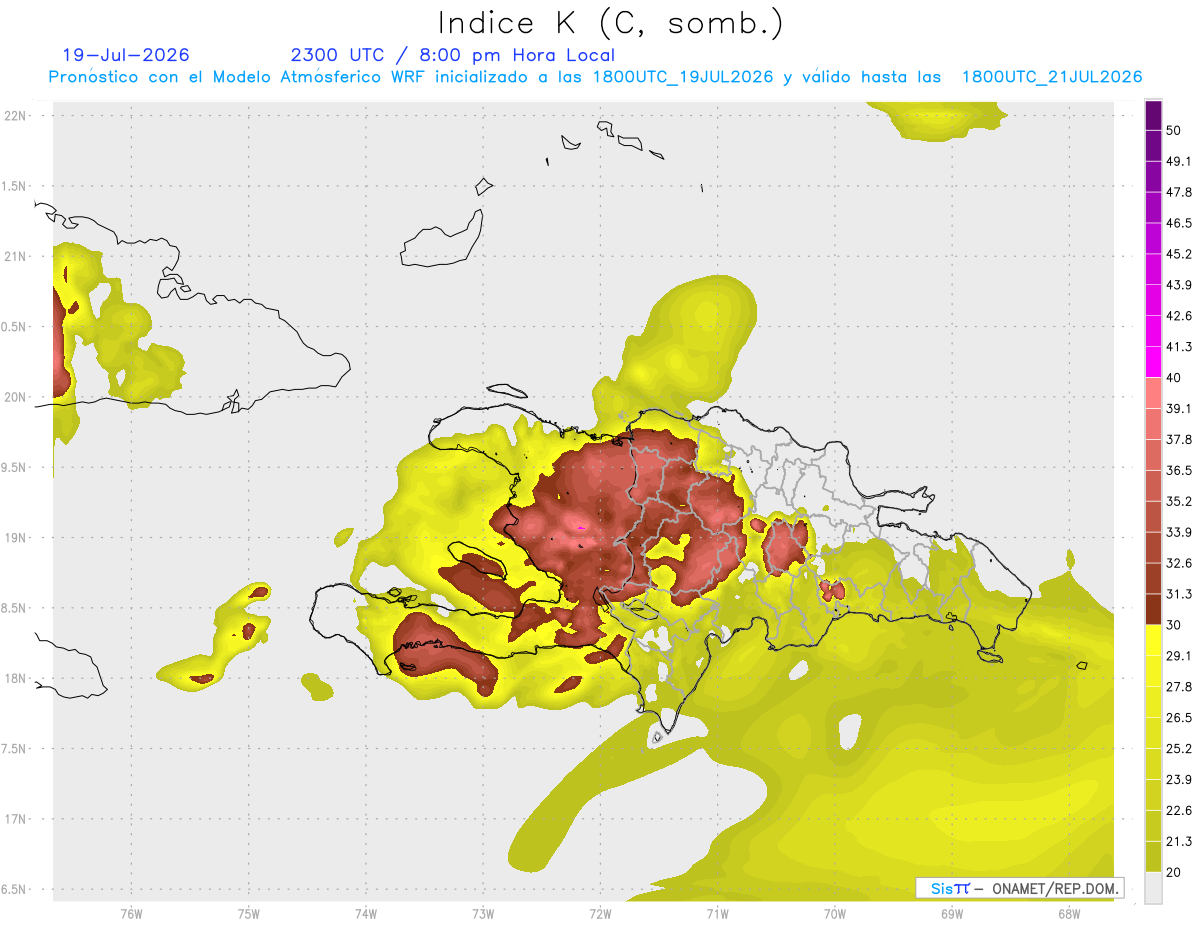Click the 20N latitude label

17,397
